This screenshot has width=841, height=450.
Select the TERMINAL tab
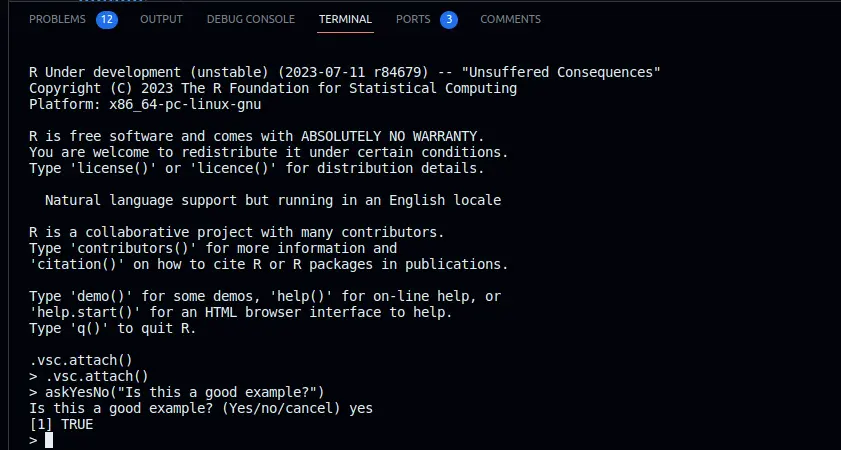345,19
